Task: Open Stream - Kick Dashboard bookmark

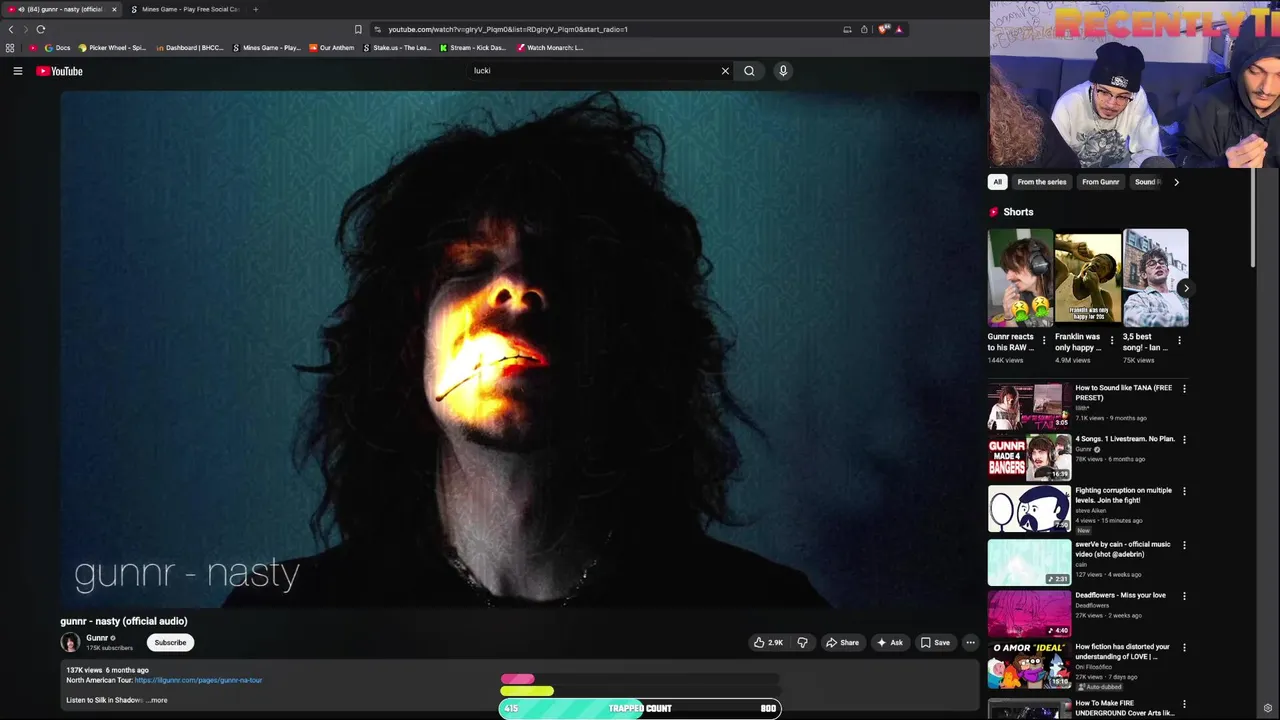Action: click(473, 48)
